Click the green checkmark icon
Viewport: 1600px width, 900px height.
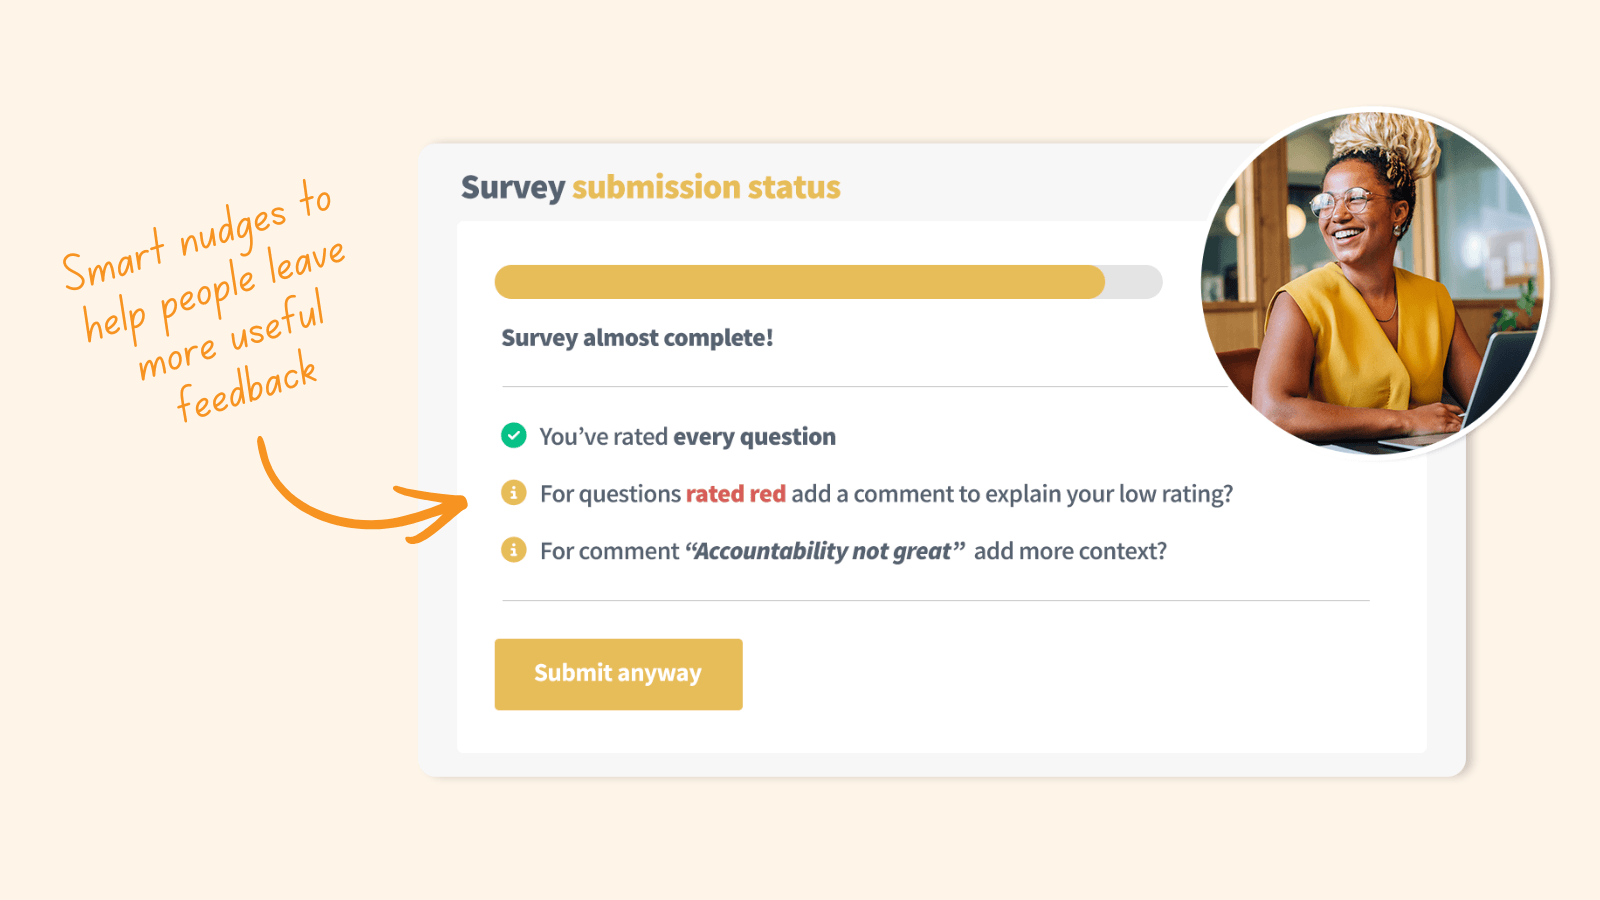[514, 435]
